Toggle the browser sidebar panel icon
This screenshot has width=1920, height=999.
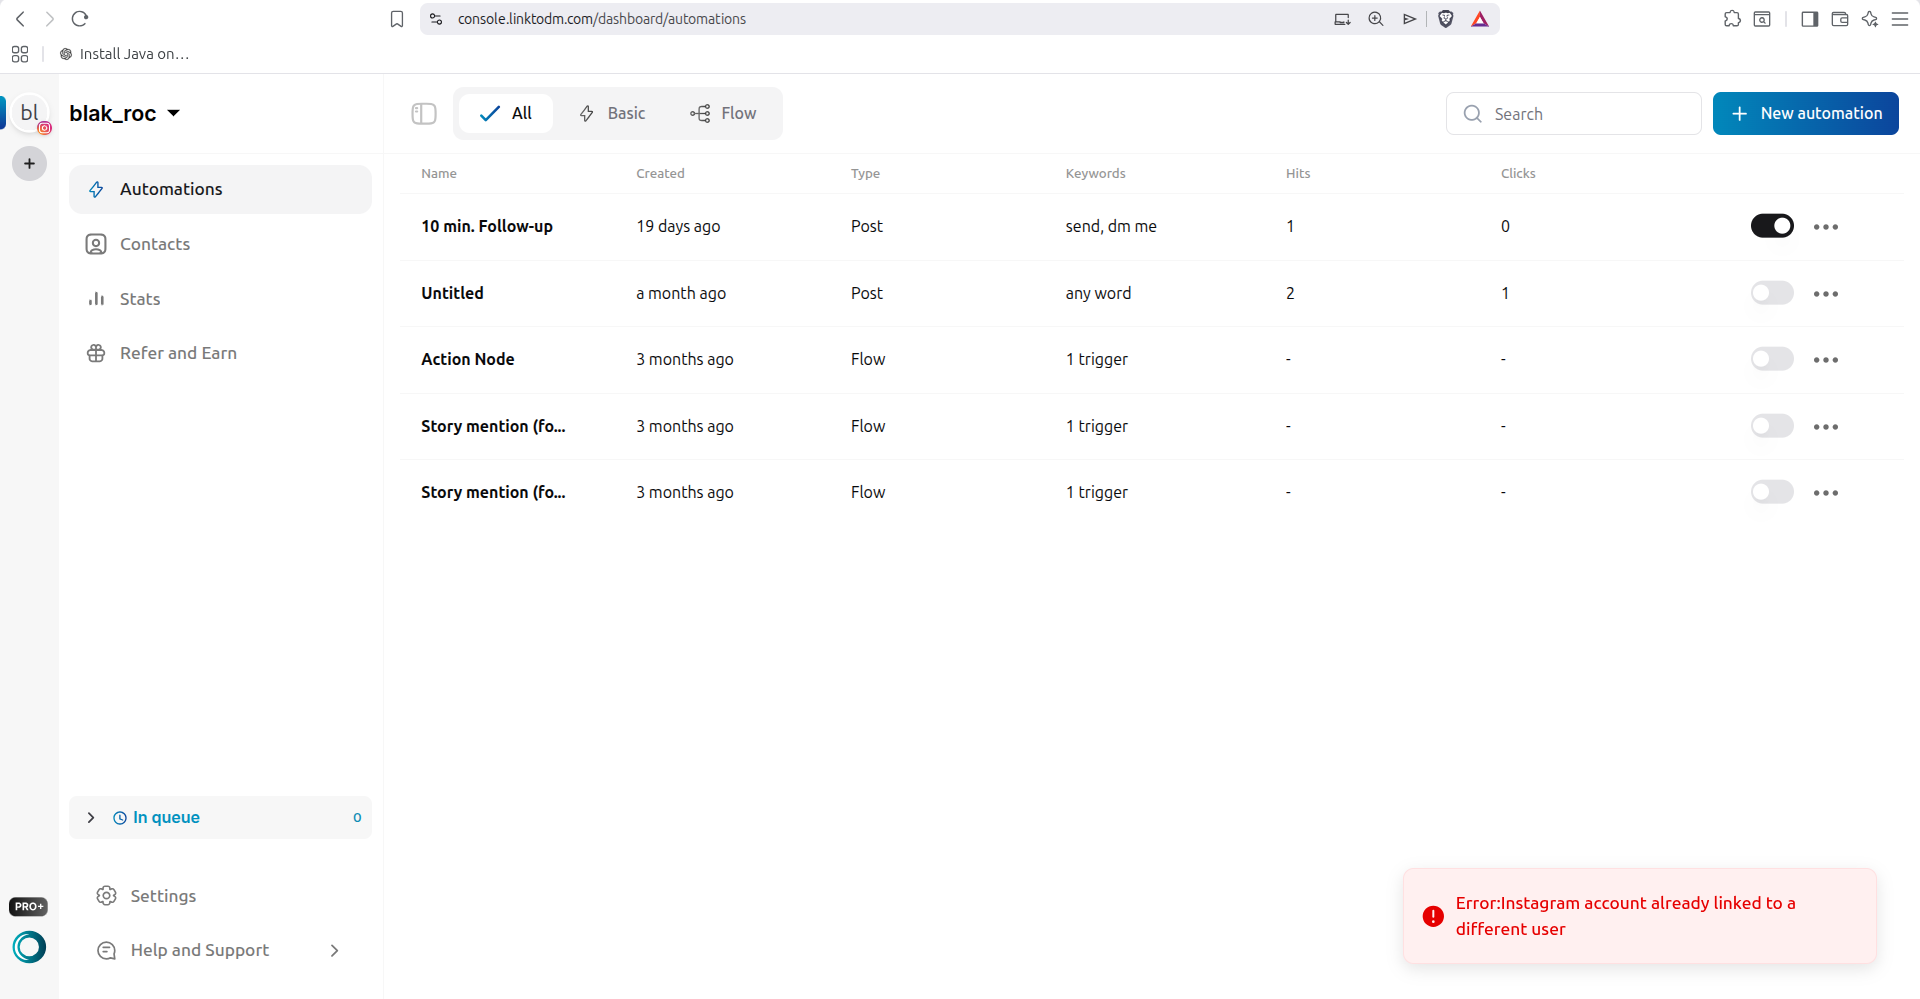coord(1809,19)
